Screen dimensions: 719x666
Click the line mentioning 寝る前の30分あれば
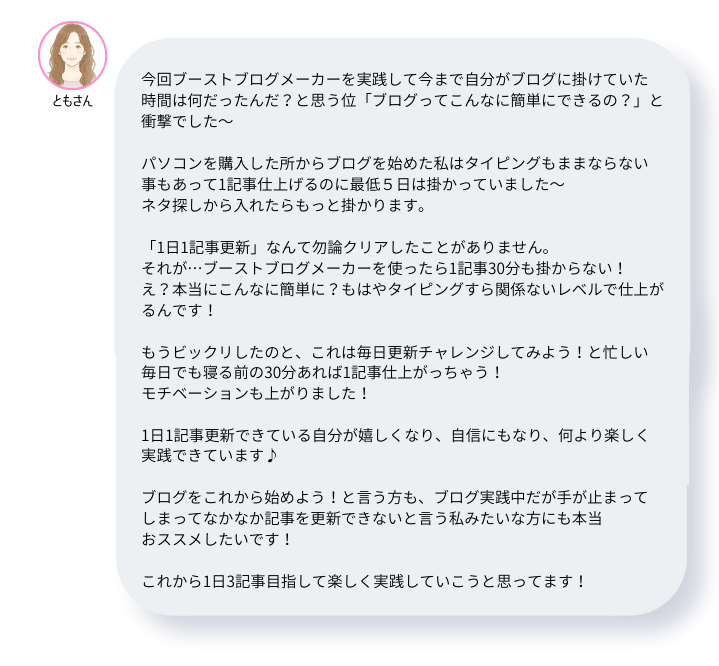point(322,372)
